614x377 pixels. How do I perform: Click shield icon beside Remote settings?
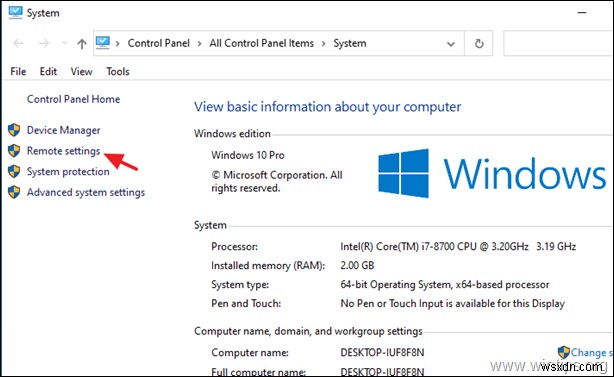(14, 150)
